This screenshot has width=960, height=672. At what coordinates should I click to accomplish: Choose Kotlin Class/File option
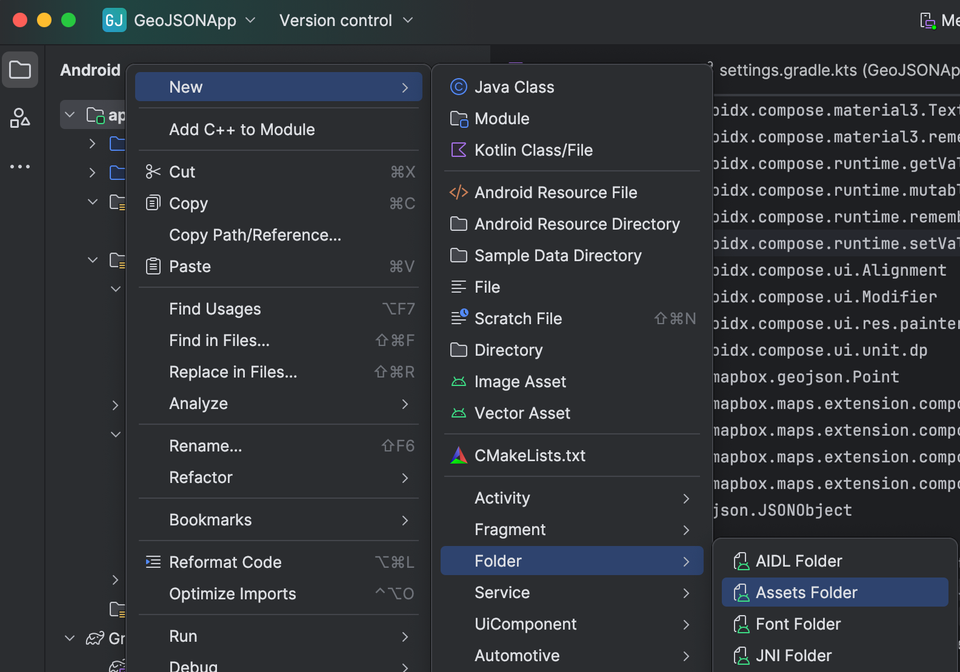[533, 150]
